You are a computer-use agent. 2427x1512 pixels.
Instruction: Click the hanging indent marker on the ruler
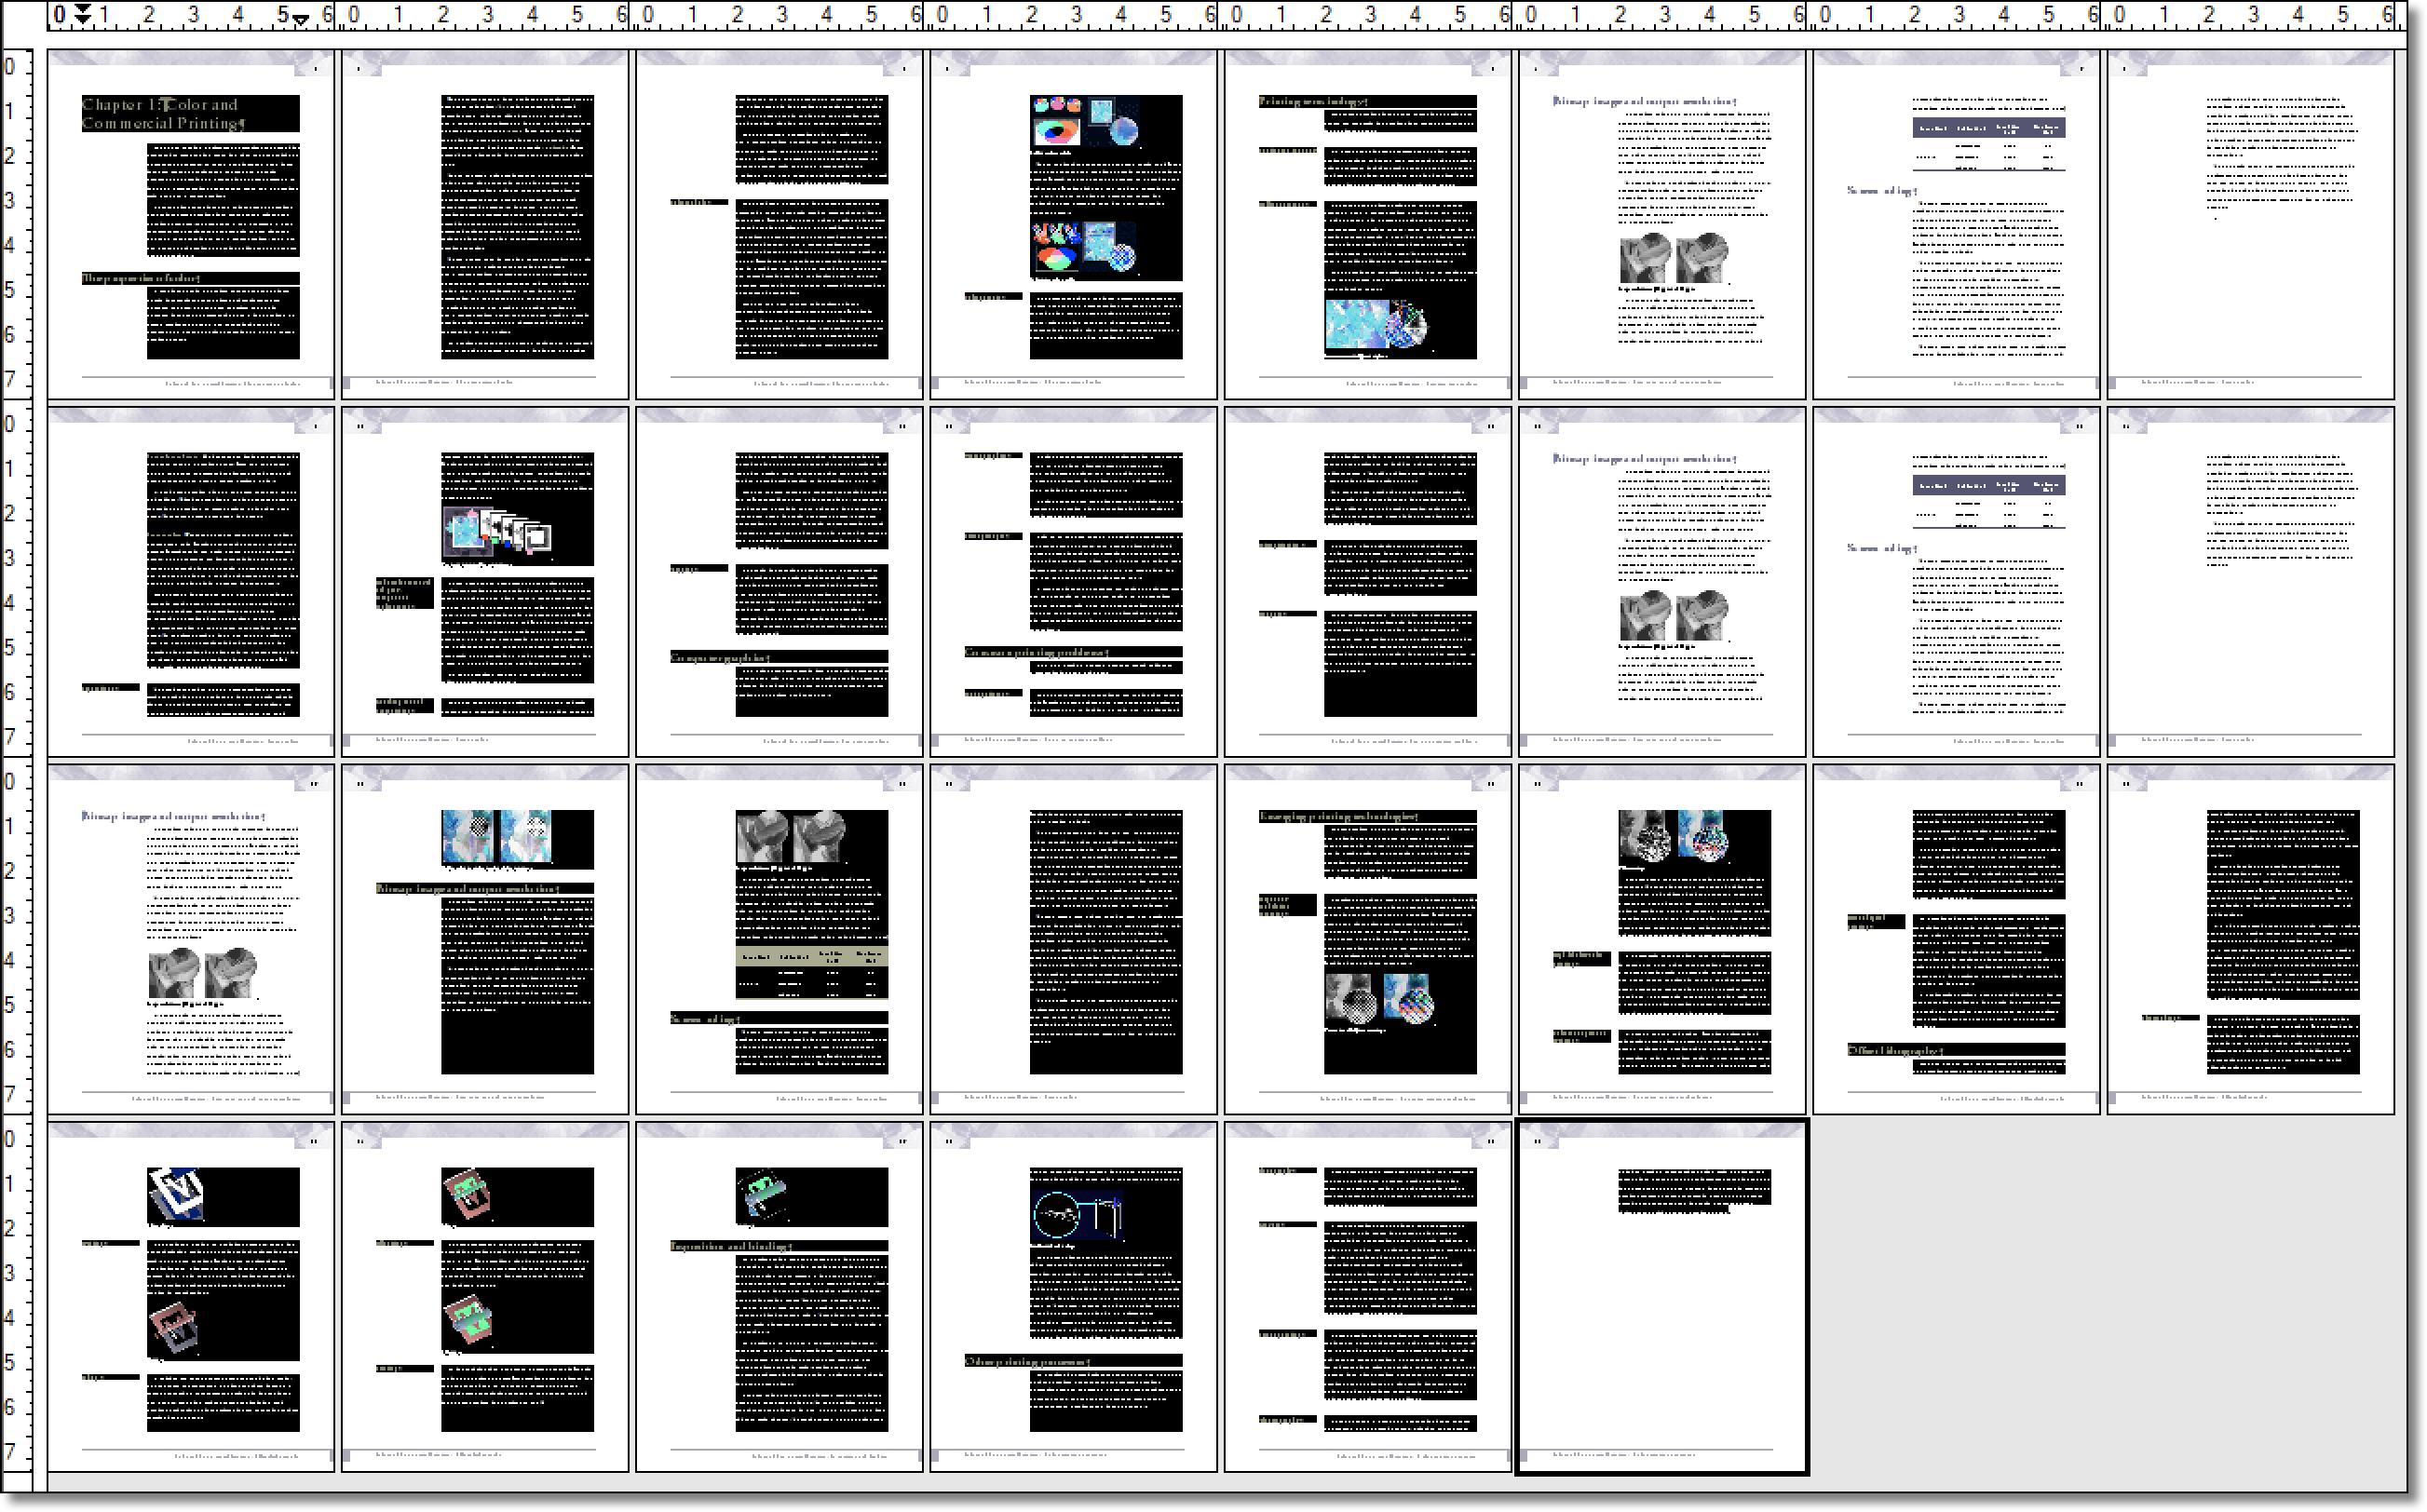coord(84,21)
